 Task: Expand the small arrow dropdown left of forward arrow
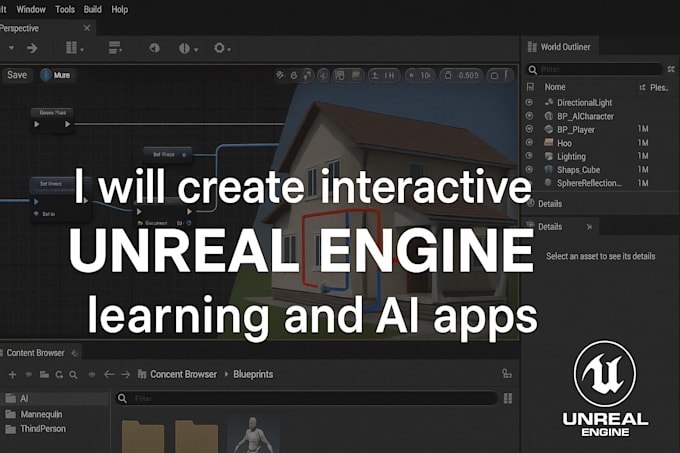11,48
